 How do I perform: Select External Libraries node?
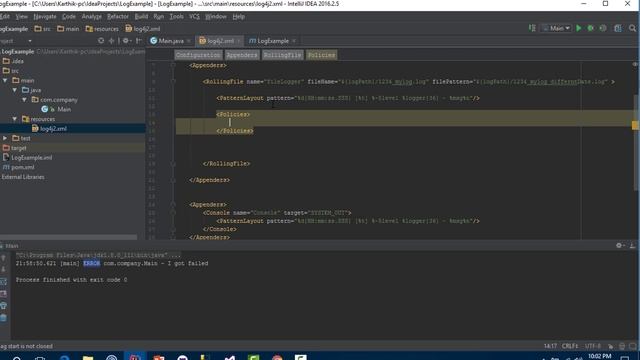click(23, 177)
